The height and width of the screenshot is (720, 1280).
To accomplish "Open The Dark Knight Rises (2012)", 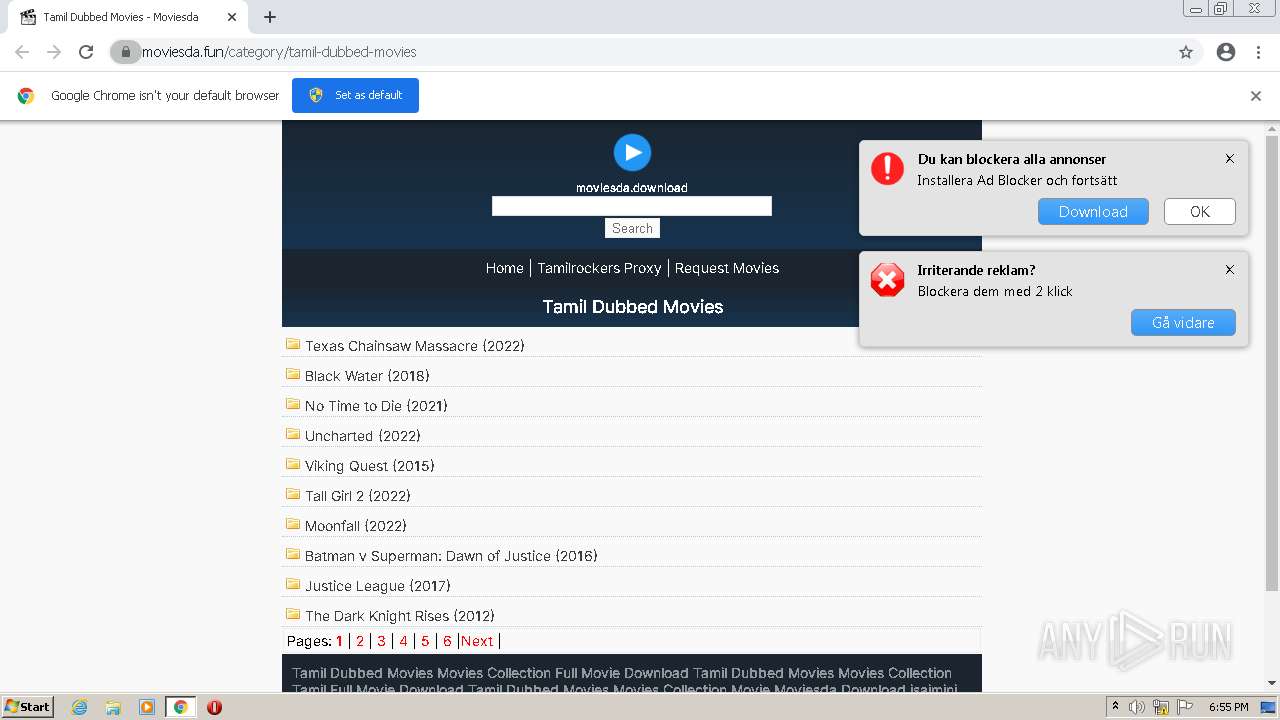I will 399,616.
